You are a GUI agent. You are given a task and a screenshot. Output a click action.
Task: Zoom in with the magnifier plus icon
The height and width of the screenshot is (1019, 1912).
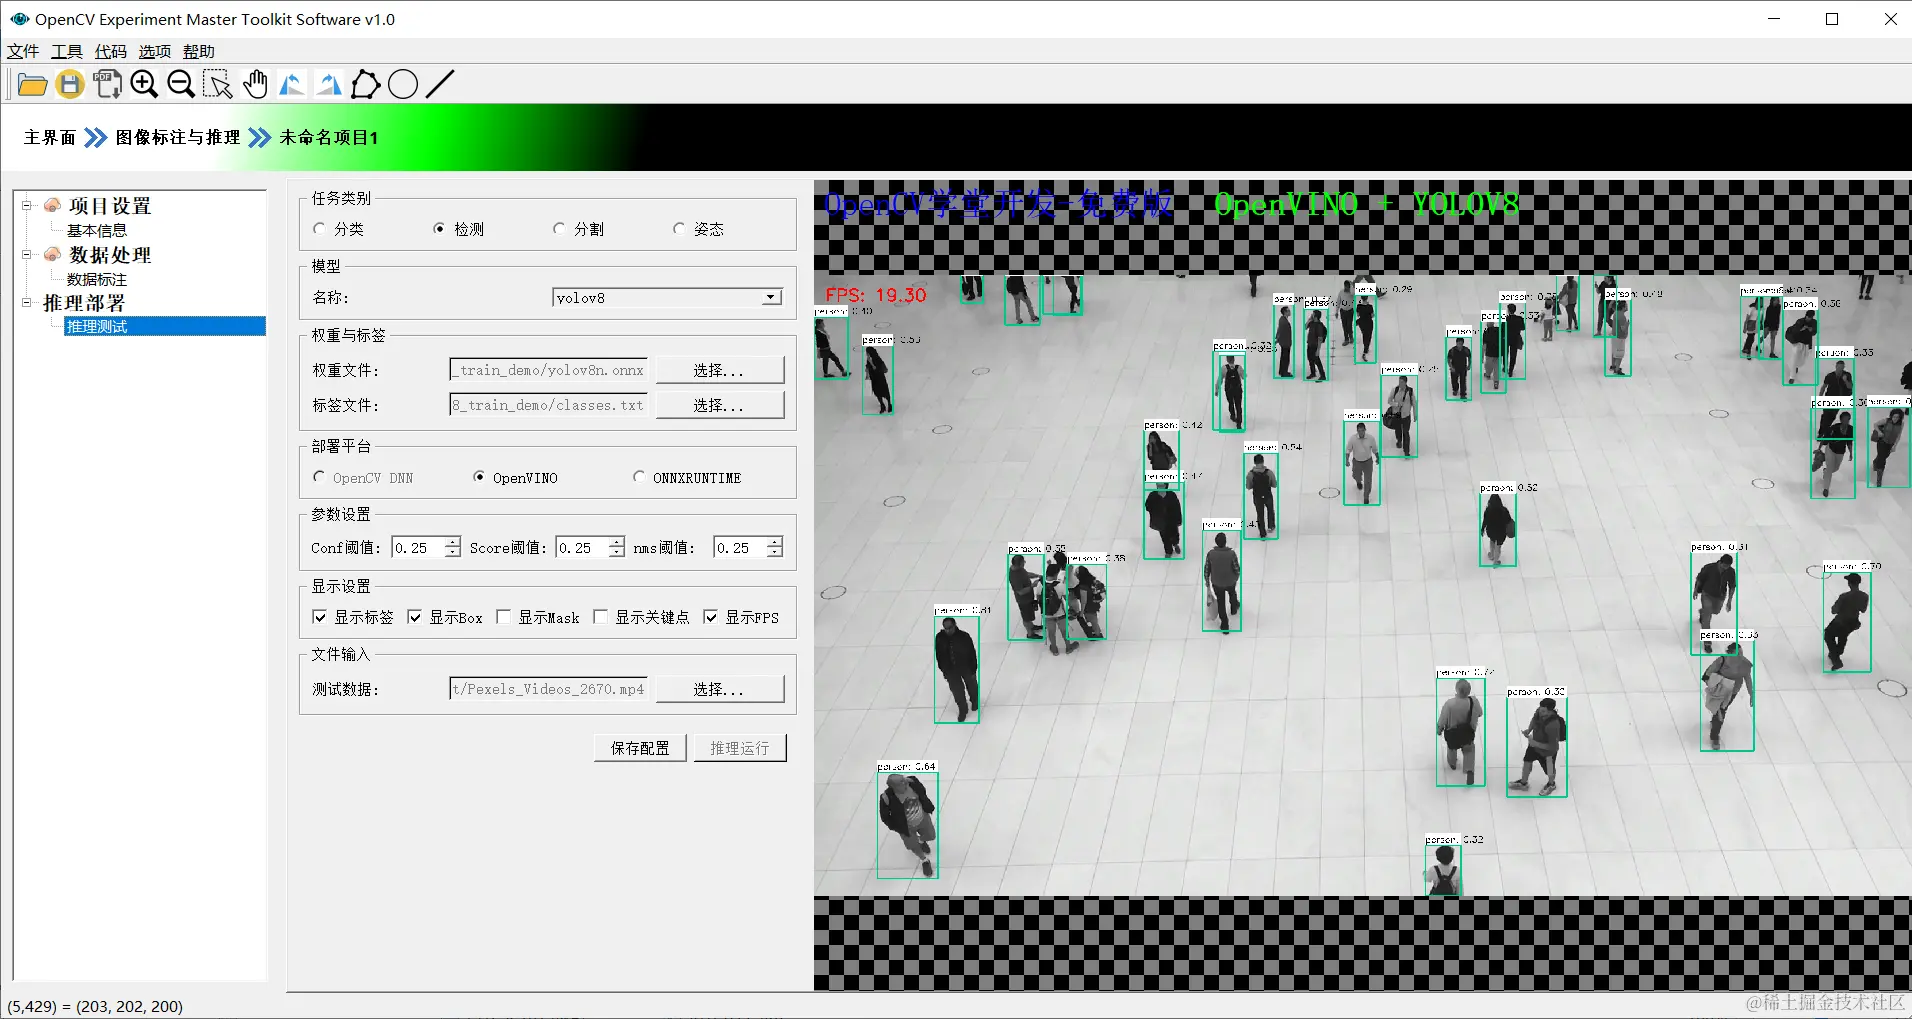(x=144, y=85)
